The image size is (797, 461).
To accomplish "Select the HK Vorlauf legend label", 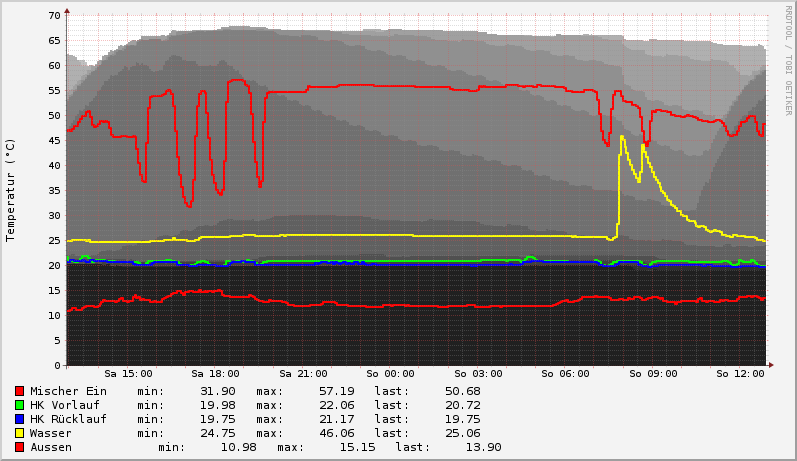I will coord(65,405).
